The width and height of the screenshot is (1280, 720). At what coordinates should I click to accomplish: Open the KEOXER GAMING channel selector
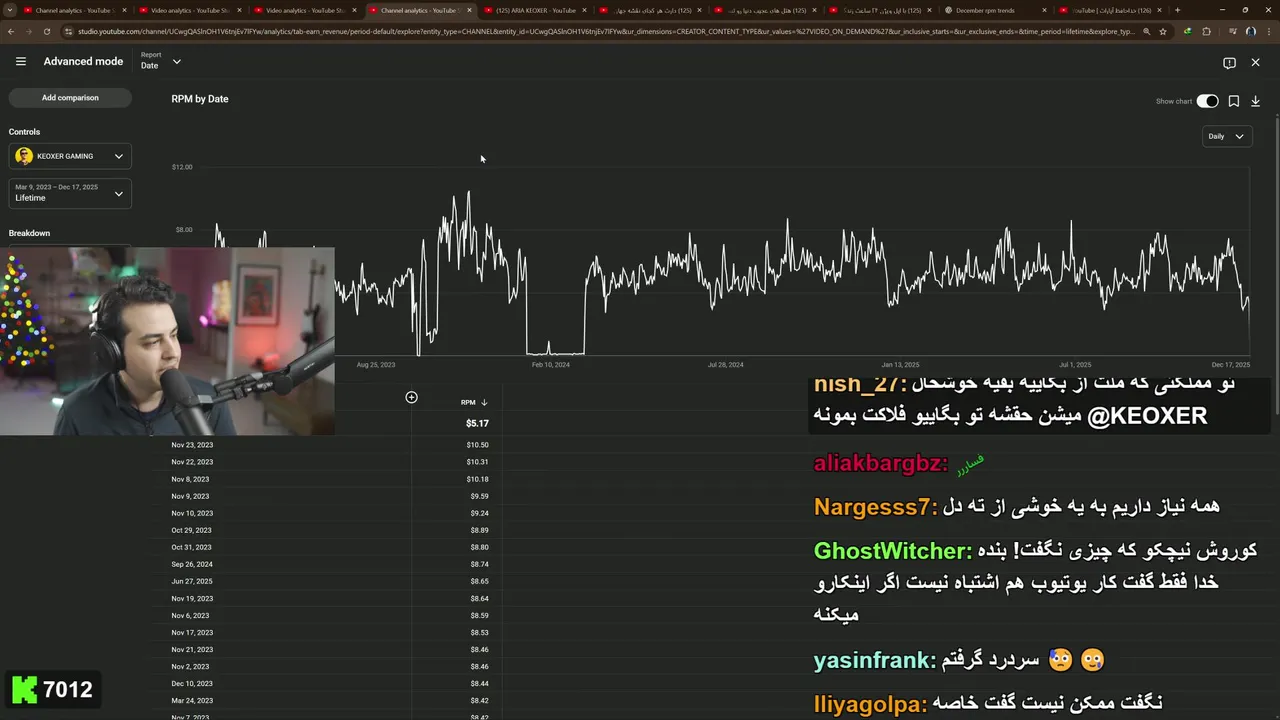(x=70, y=156)
